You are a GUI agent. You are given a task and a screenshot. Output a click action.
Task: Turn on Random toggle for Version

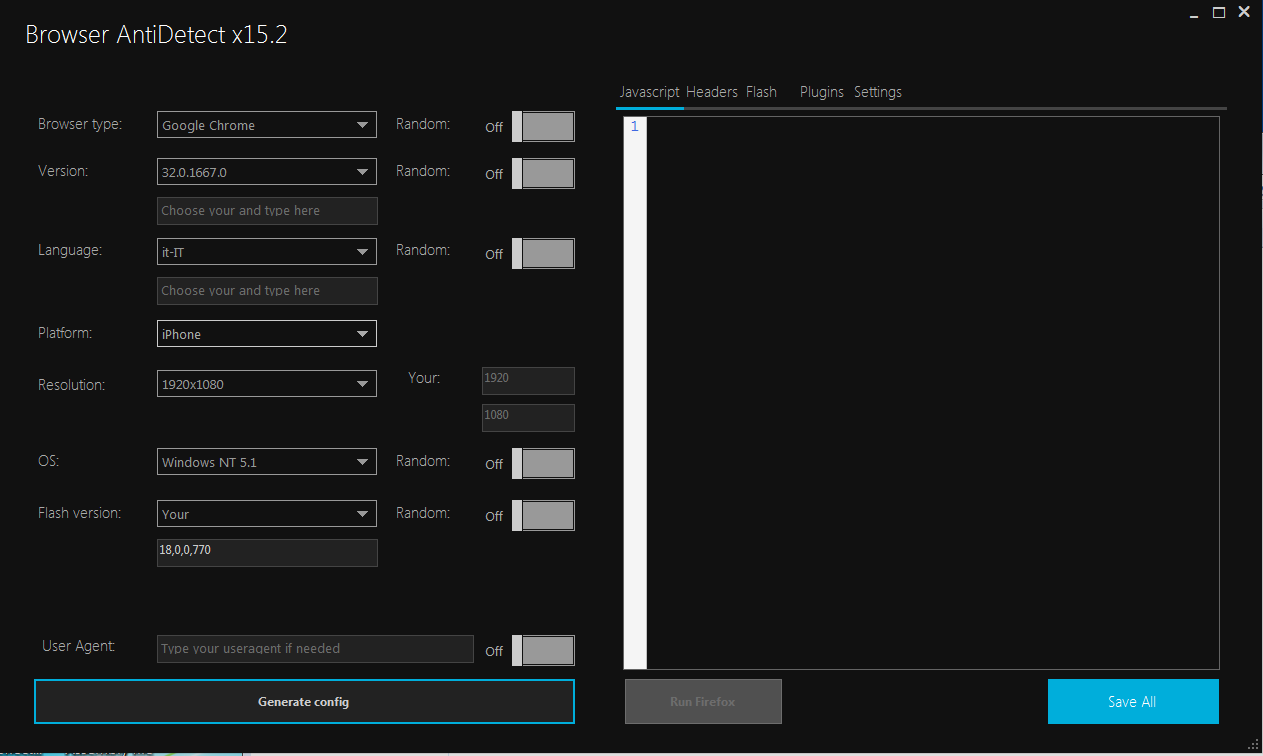[543, 173]
